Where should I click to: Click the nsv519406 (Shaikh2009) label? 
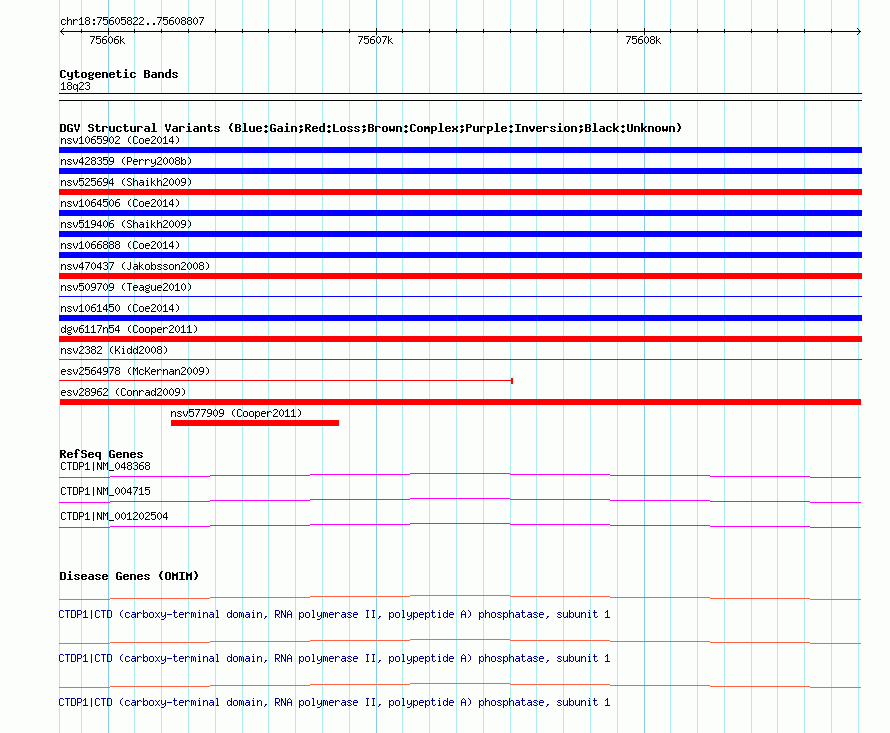point(126,224)
